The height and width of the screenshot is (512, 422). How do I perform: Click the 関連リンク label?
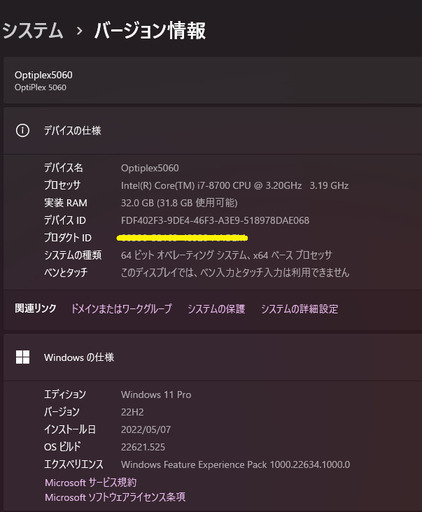pyautogui.click(x=35, y=308)
